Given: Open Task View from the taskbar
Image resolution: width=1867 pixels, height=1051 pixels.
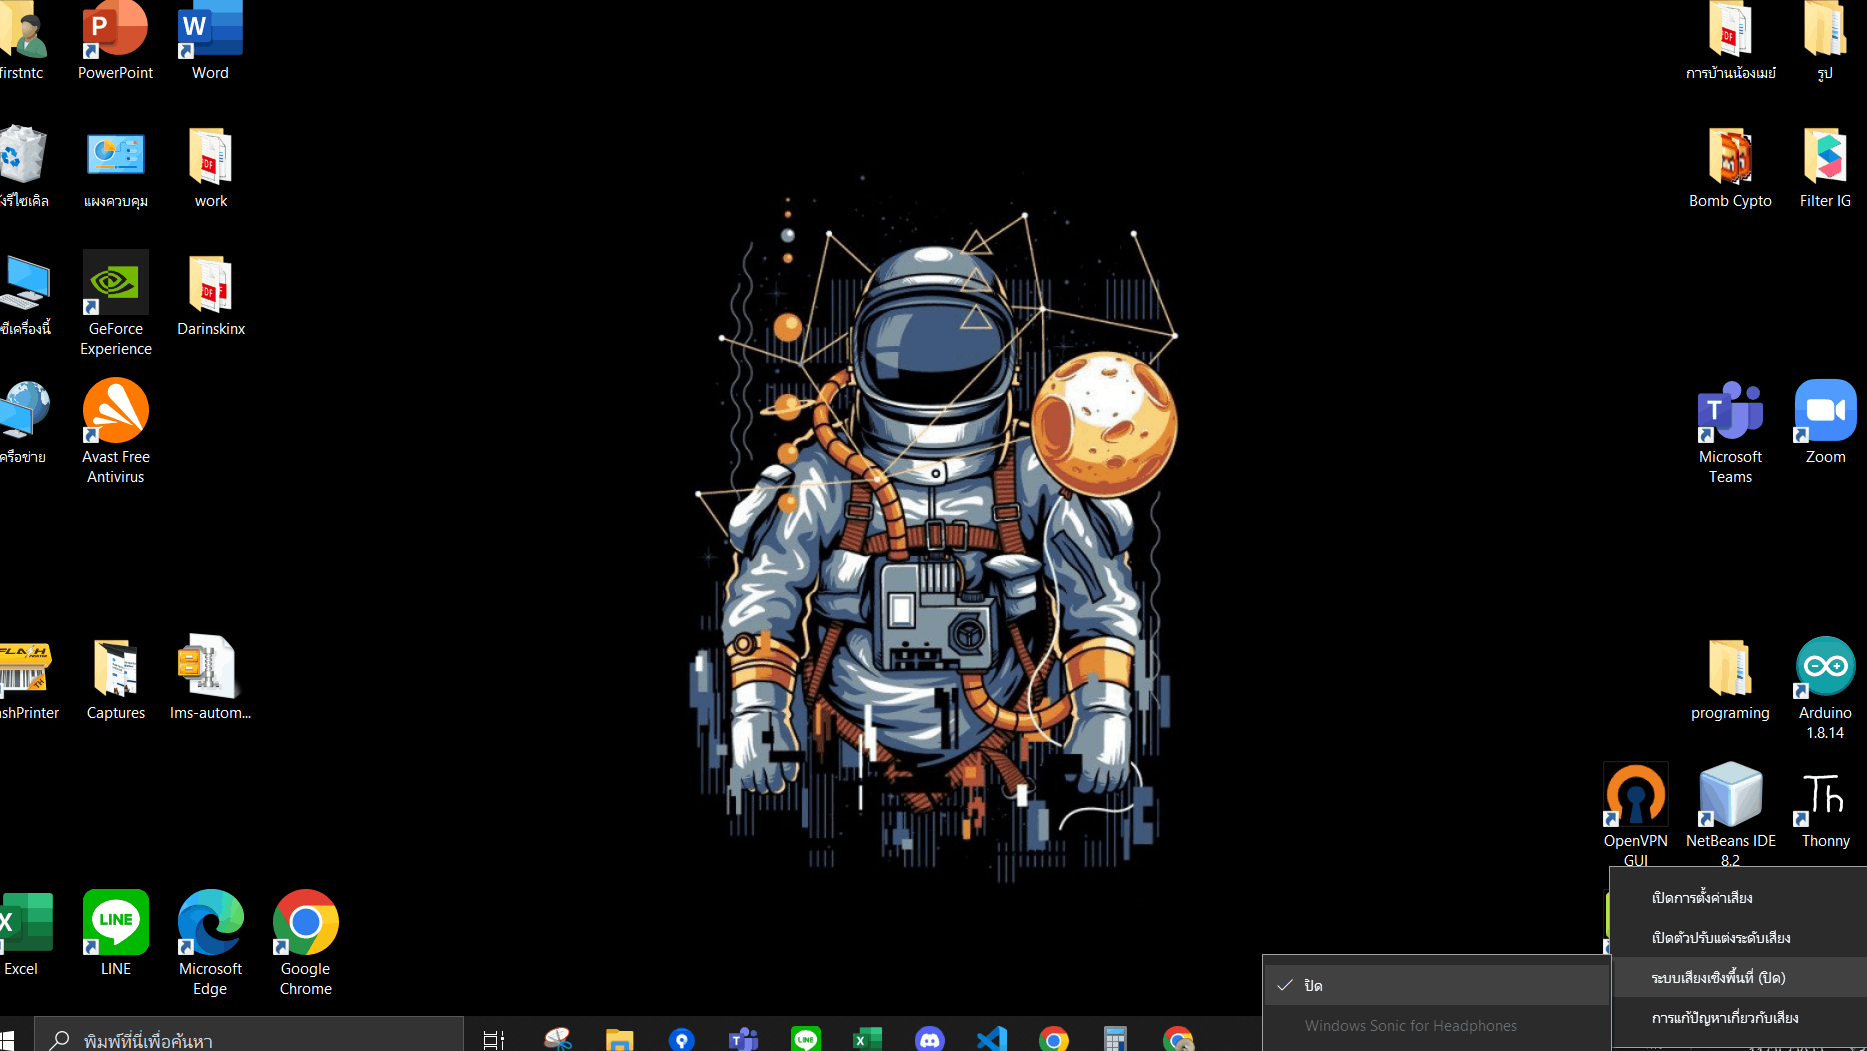Looking at the screenshot, I should tap(494, 1039).
